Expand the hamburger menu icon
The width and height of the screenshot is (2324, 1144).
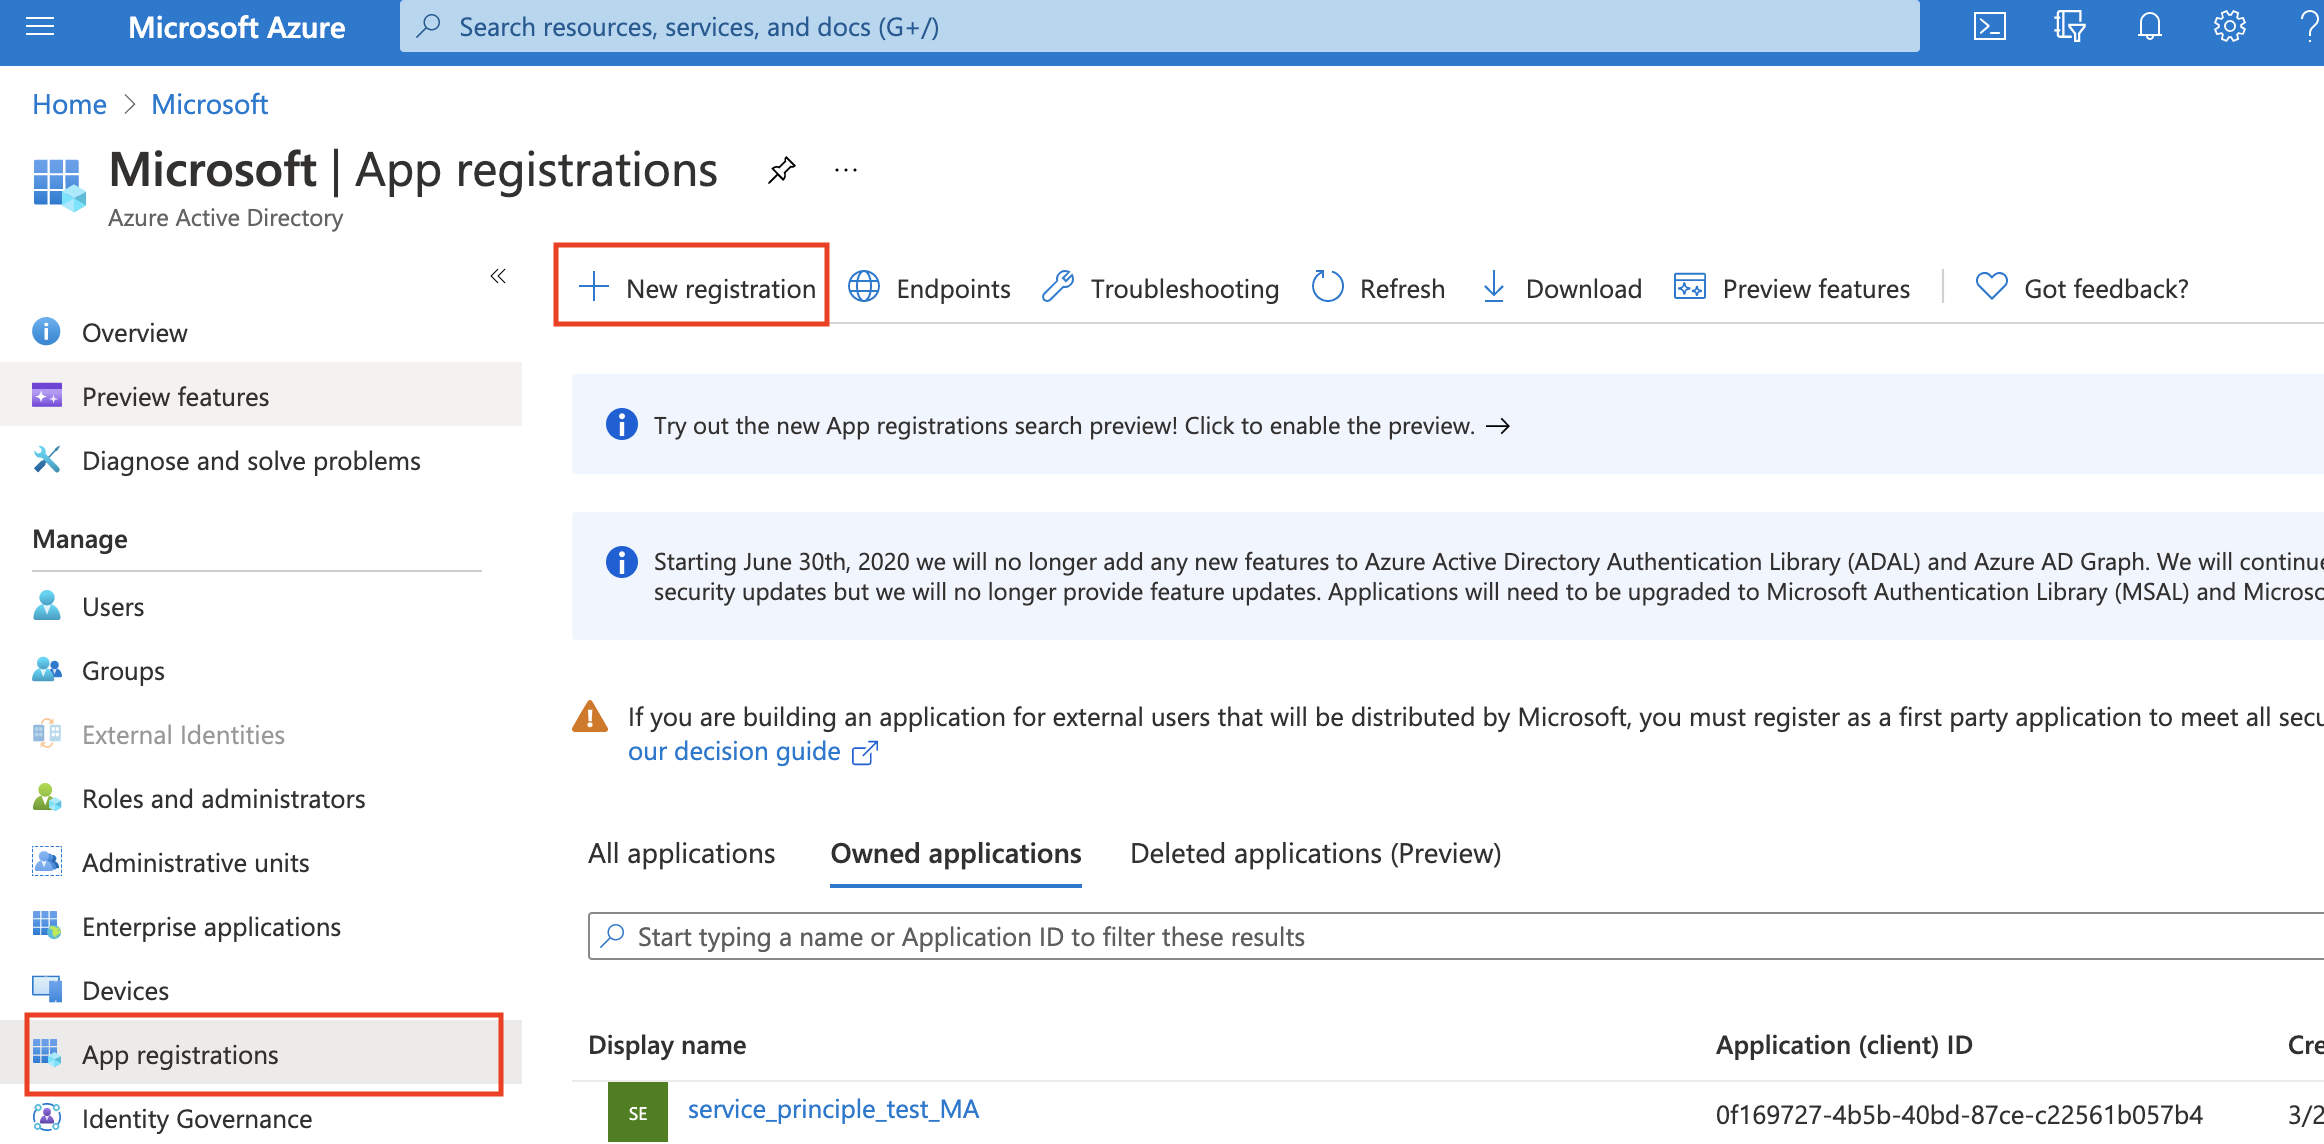click(x=40, y=27)
